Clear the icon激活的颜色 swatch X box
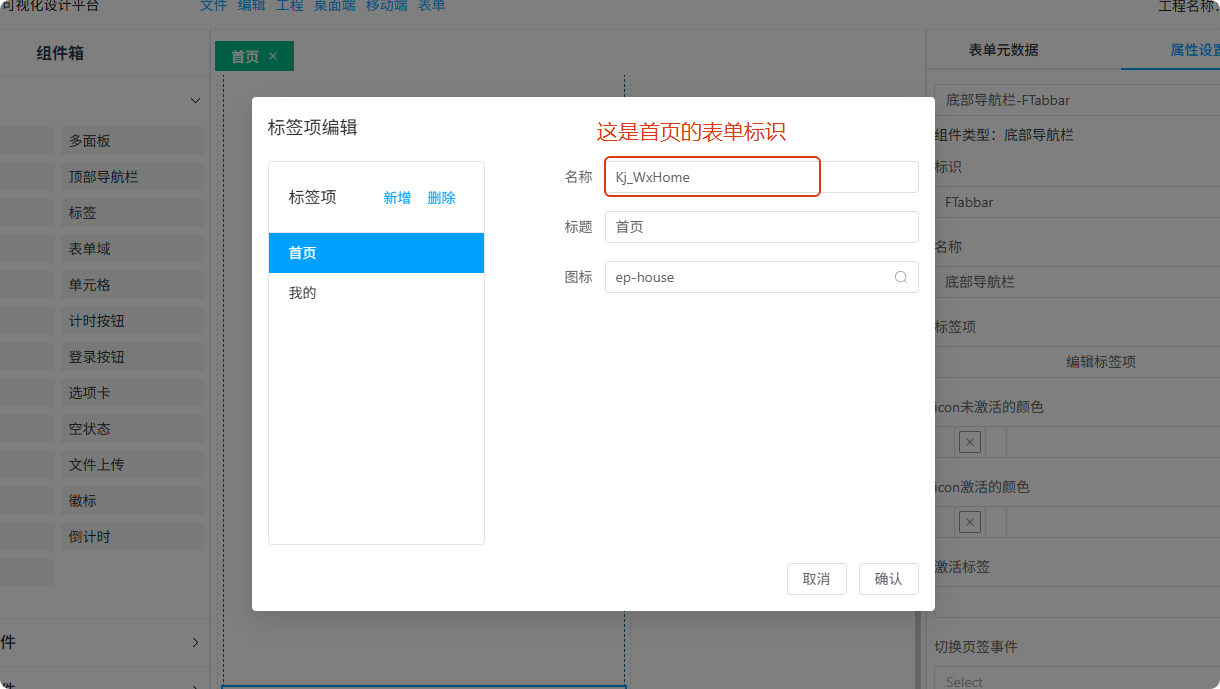The image size is (1220, 689). coord(969,522)
